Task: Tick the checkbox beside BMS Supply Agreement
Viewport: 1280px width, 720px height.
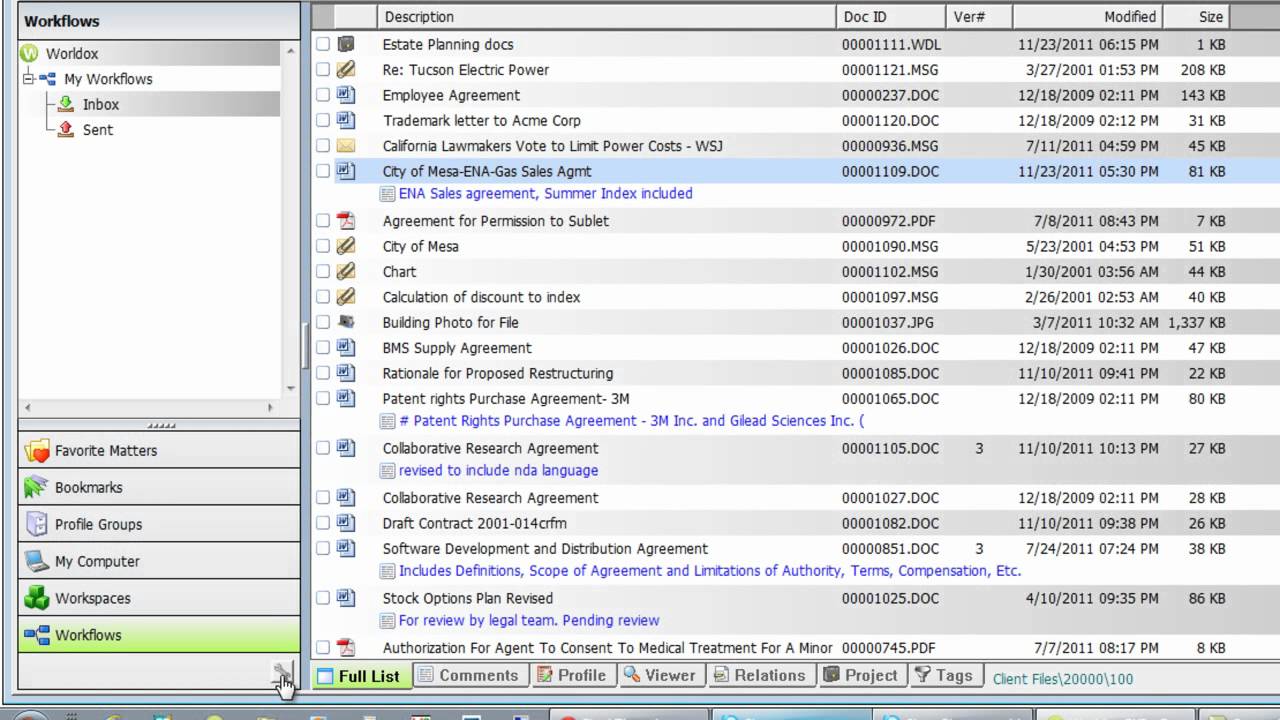Action: coord(323,348)
